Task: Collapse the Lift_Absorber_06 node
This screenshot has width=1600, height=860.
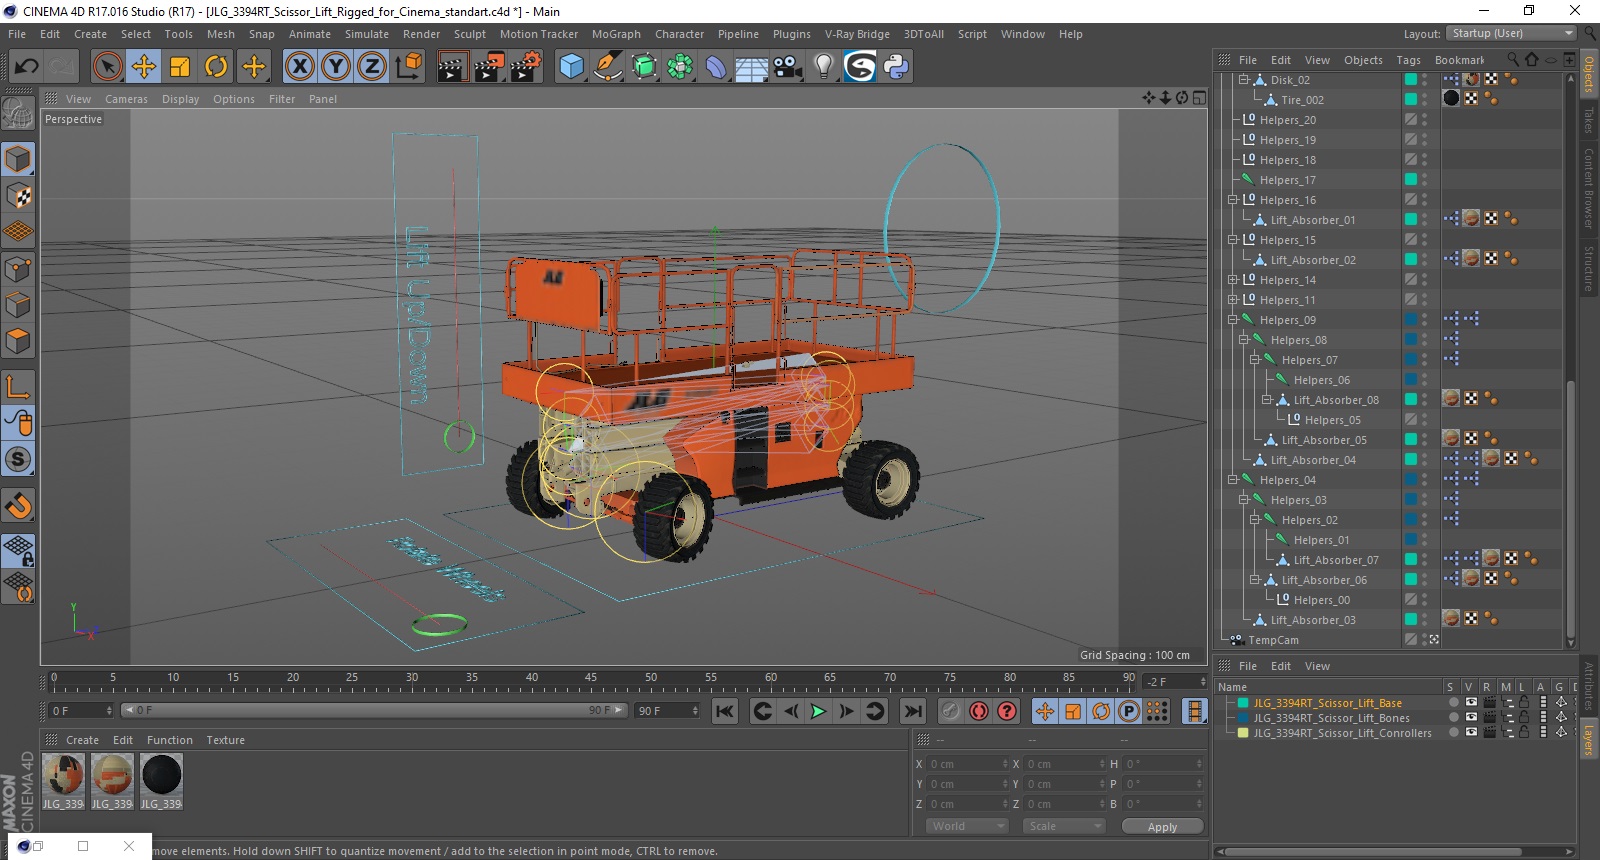Action: pos(1255,580)
